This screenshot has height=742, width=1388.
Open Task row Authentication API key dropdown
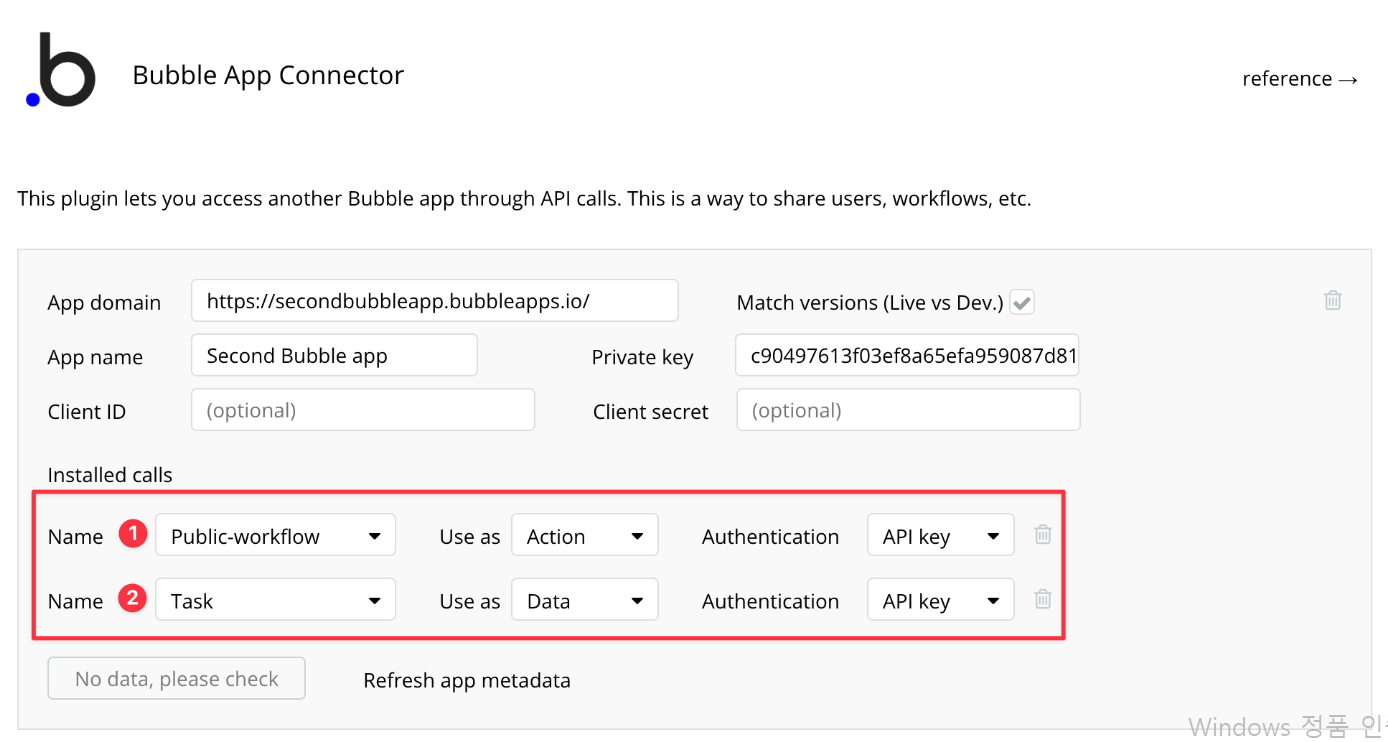click(941, 600)
